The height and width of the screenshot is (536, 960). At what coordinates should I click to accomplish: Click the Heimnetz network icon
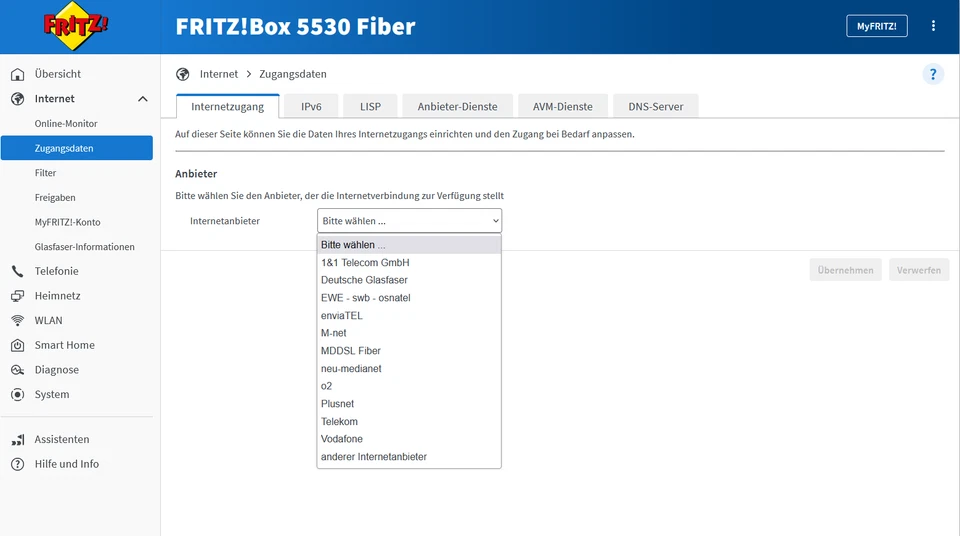click(x=18, y=296)
